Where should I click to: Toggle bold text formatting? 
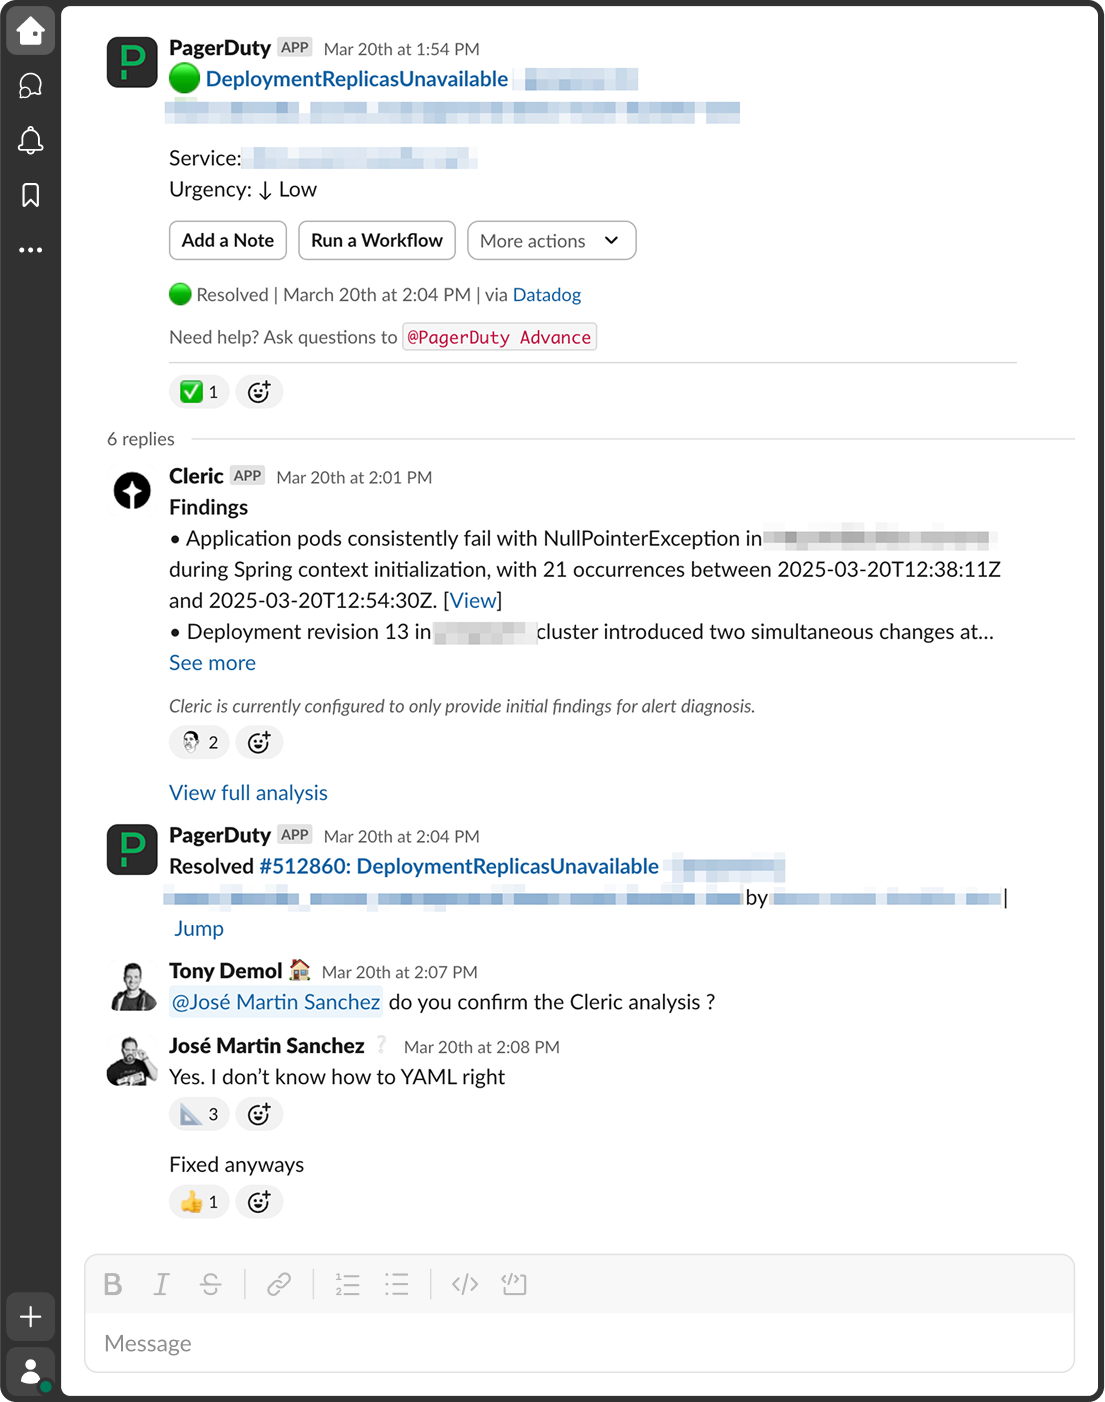(x=113, y=1284)
